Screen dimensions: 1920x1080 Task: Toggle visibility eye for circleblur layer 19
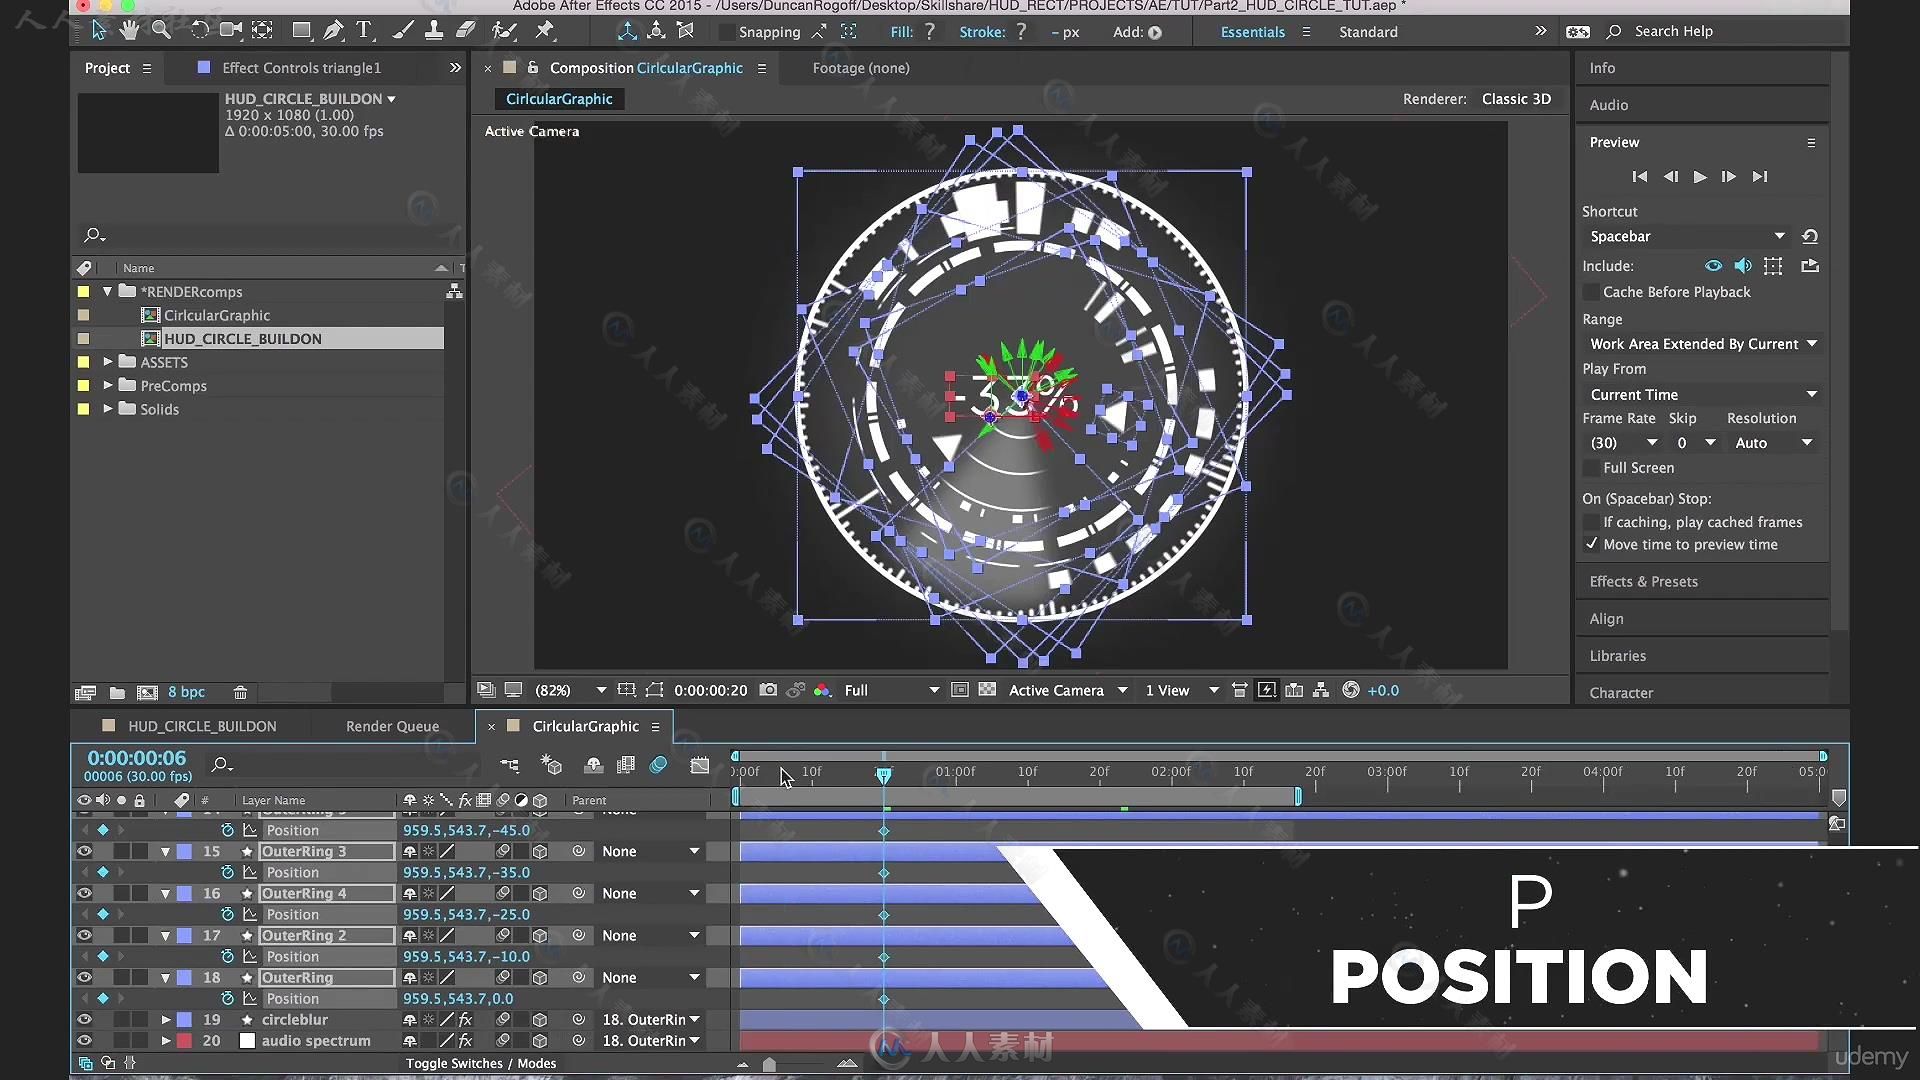pos(82,1019)
